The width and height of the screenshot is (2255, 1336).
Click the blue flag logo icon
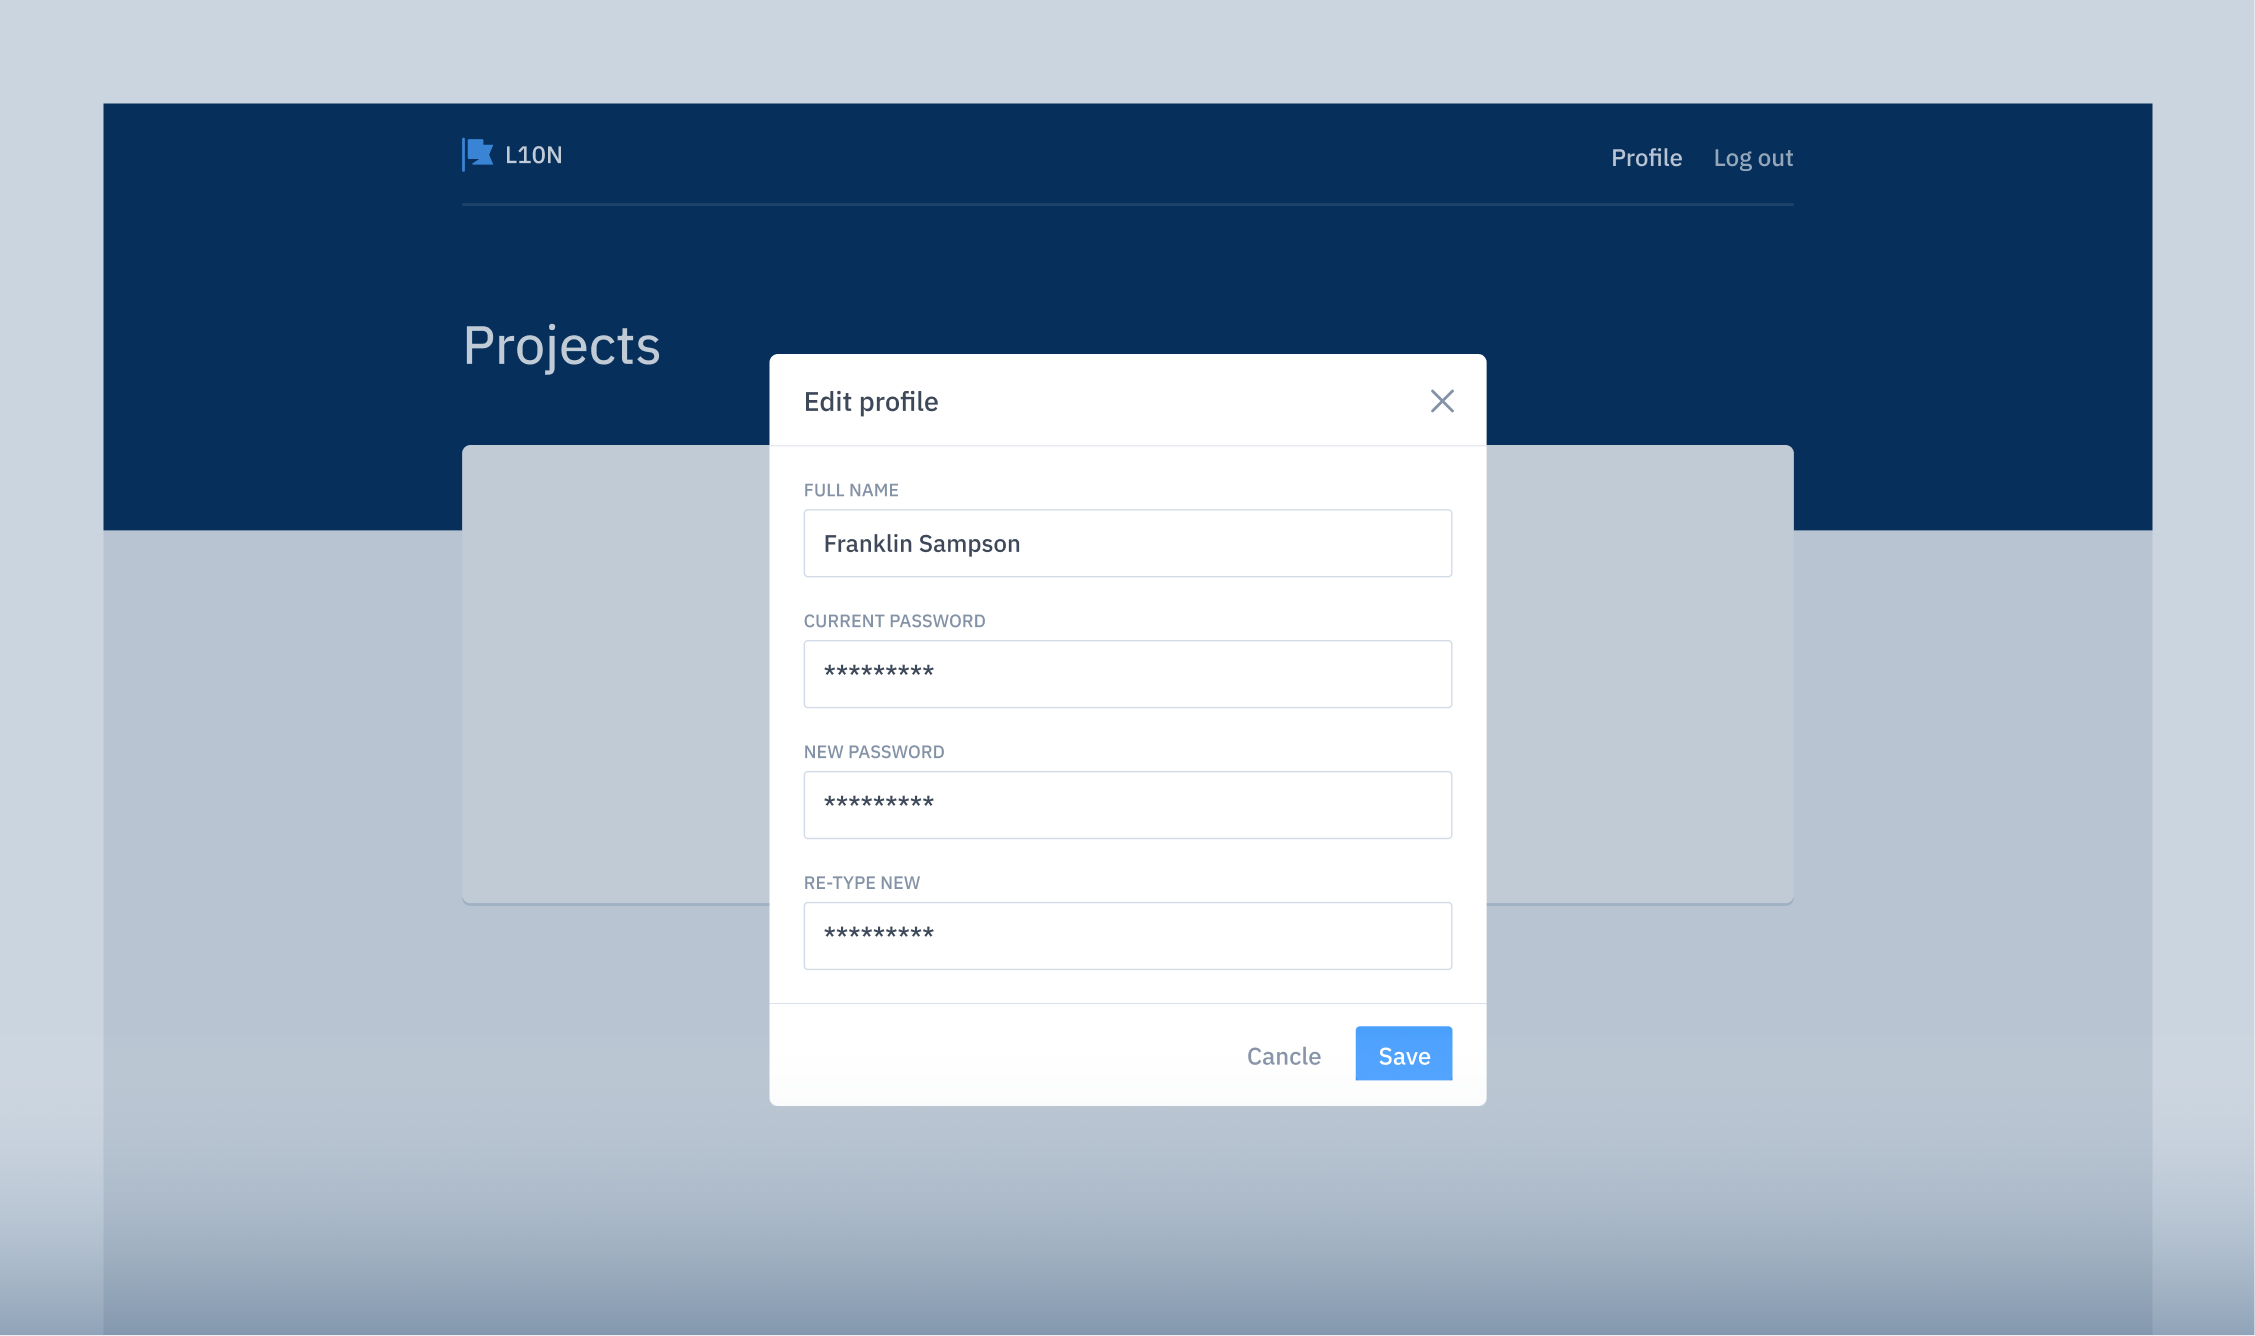[x=478, y=154]
